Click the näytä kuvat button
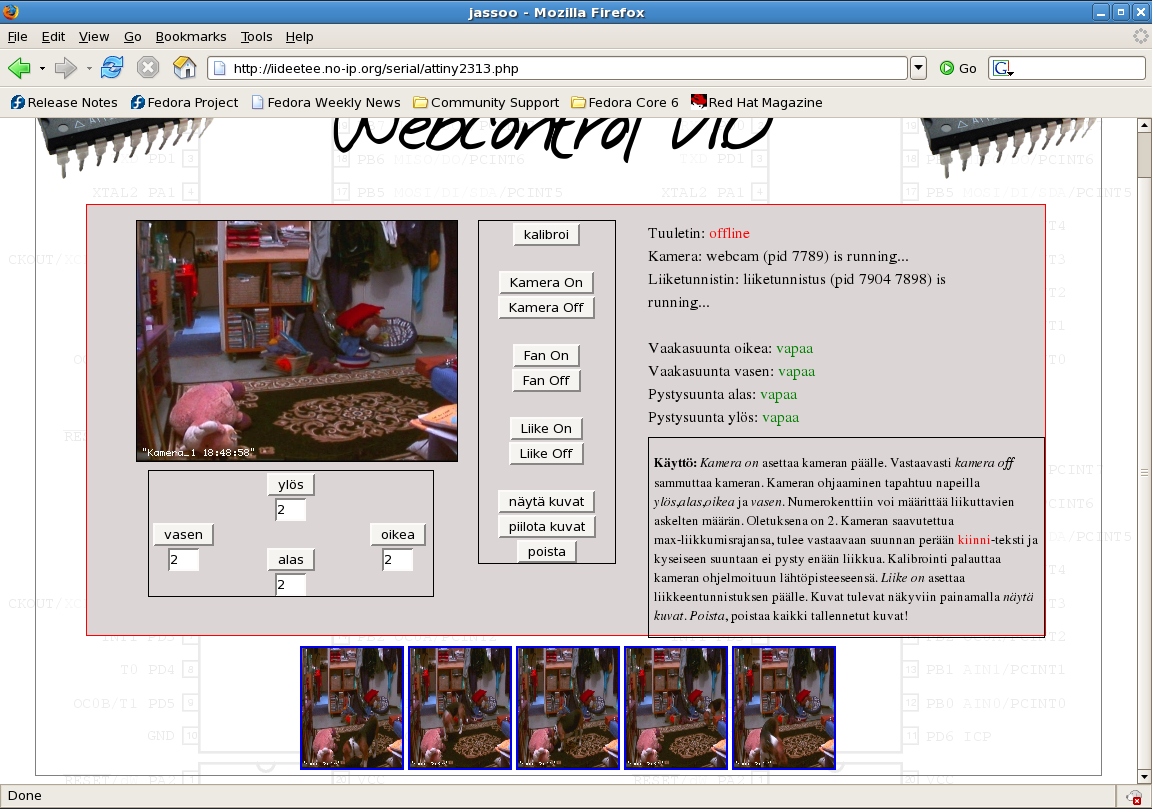1152x809 pixels. (547, 501)
